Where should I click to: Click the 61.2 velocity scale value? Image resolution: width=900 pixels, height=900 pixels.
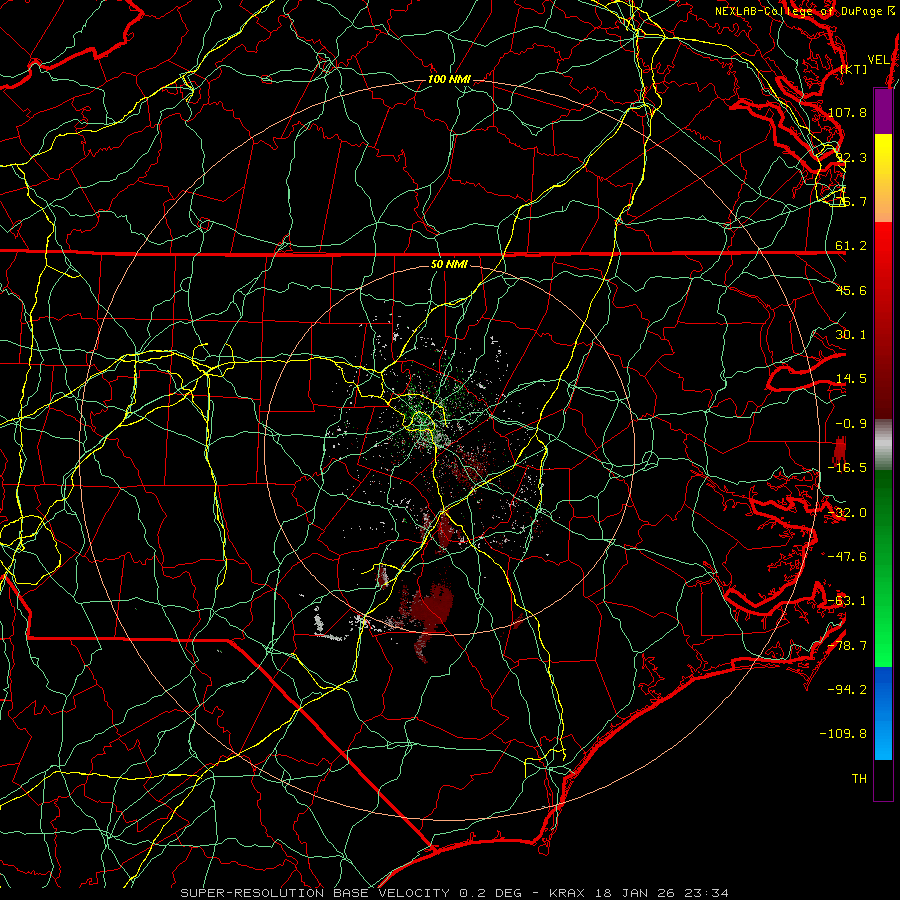[x=851, y=246]
